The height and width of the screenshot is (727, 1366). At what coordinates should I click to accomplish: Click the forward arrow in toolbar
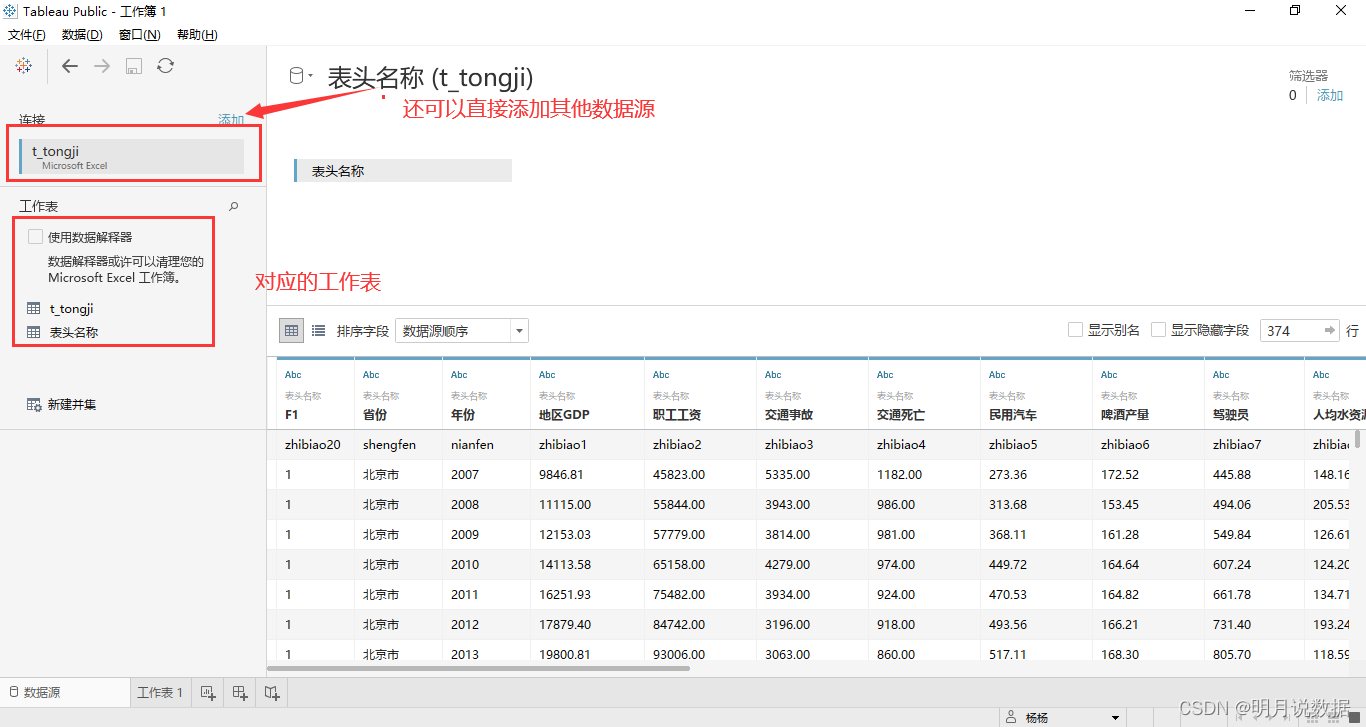click(x=102, y=66)
